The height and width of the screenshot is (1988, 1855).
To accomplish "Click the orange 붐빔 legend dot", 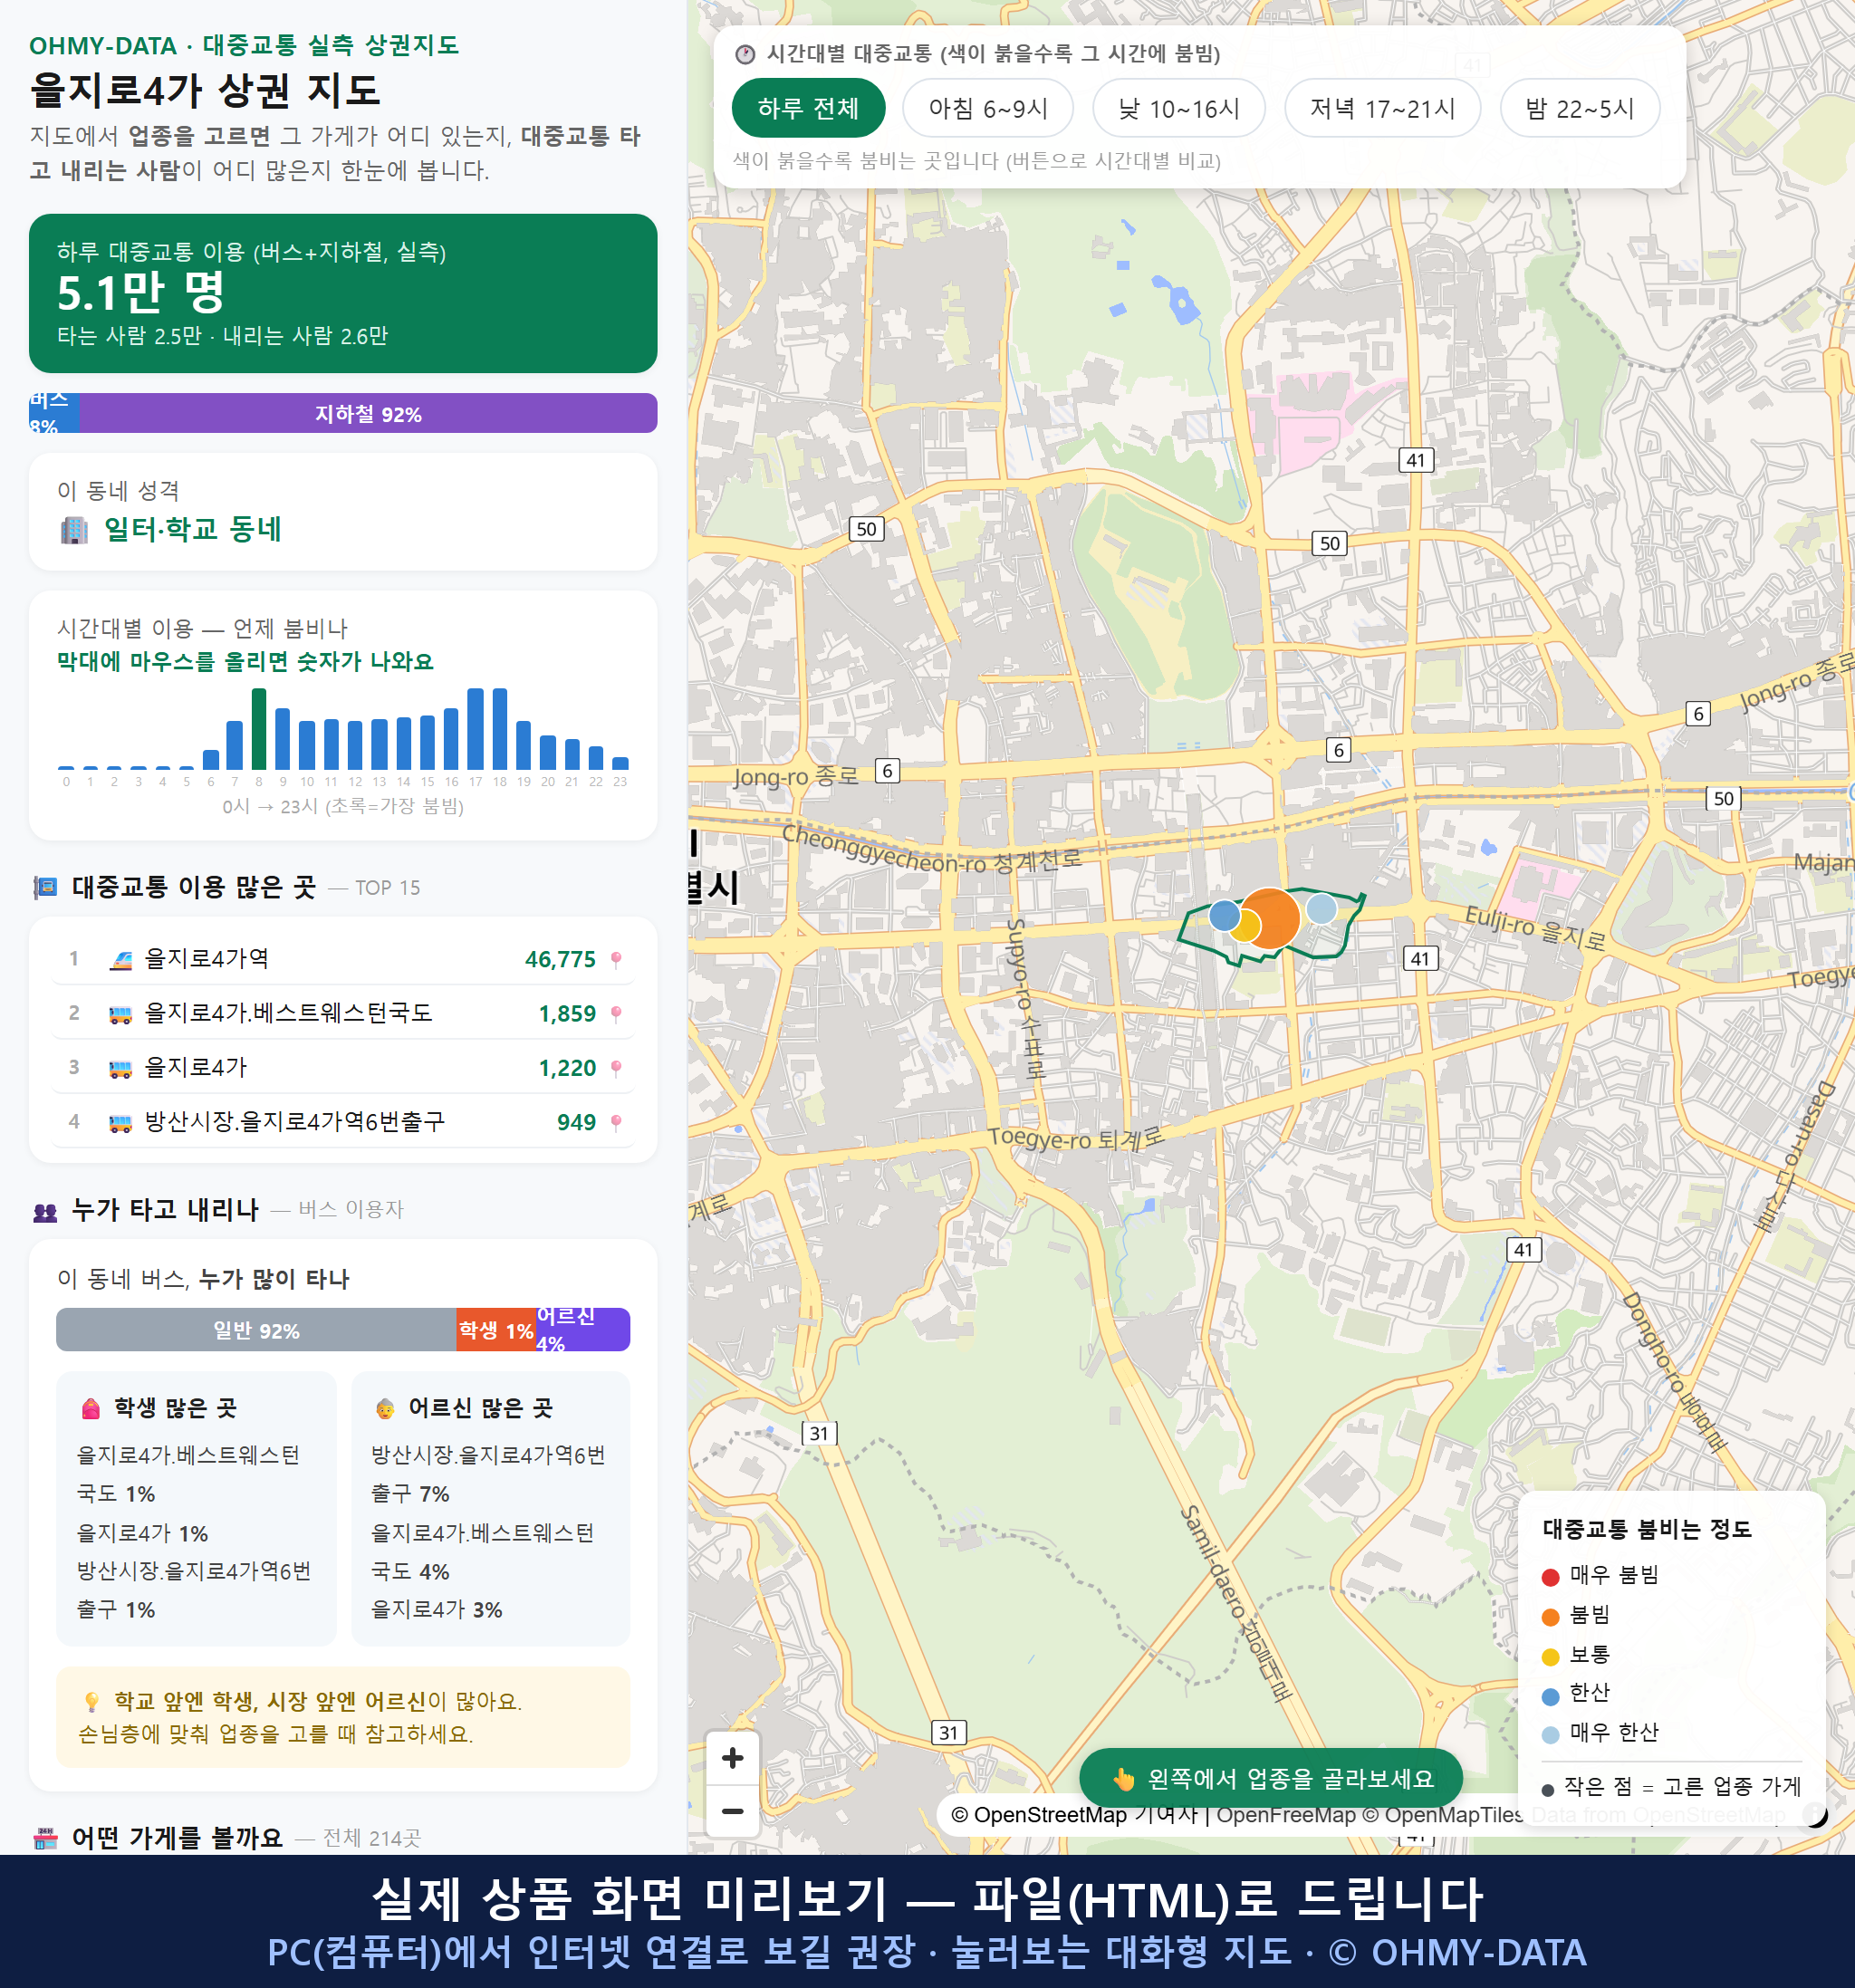I will click(1551, 1617).
